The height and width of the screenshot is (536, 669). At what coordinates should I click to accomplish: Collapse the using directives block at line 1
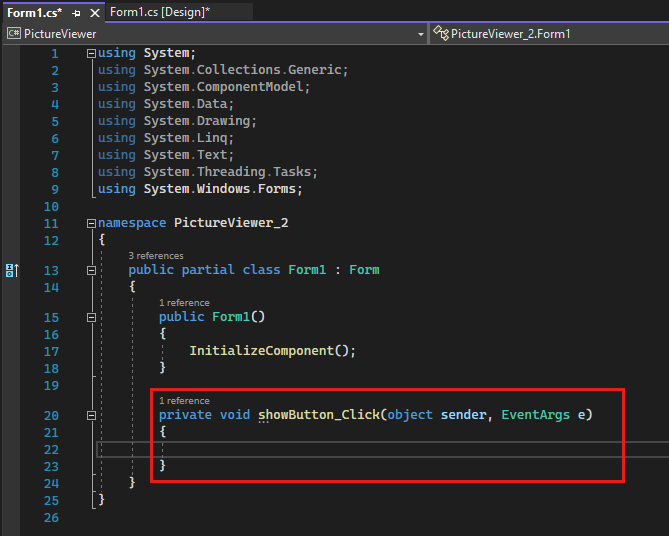[92, 53]
